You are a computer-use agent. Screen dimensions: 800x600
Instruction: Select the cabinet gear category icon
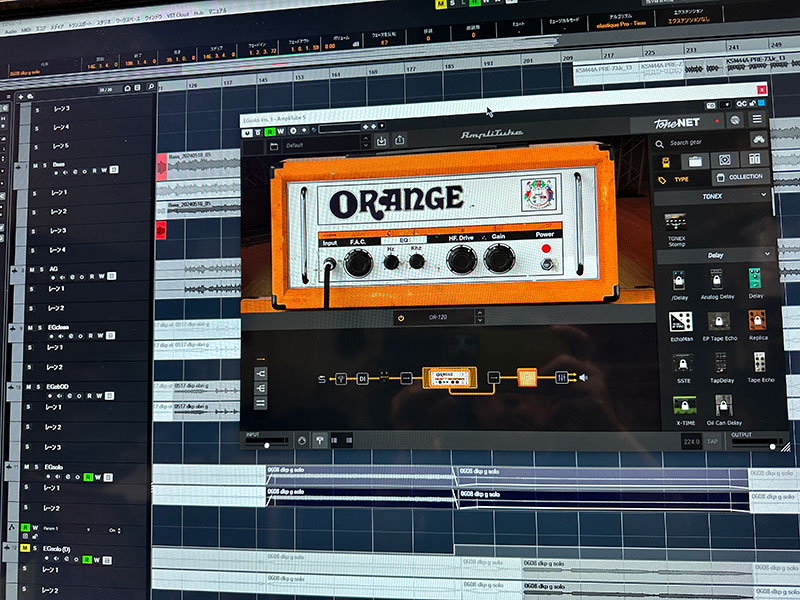pyautogui.click(x=724, y=160)
